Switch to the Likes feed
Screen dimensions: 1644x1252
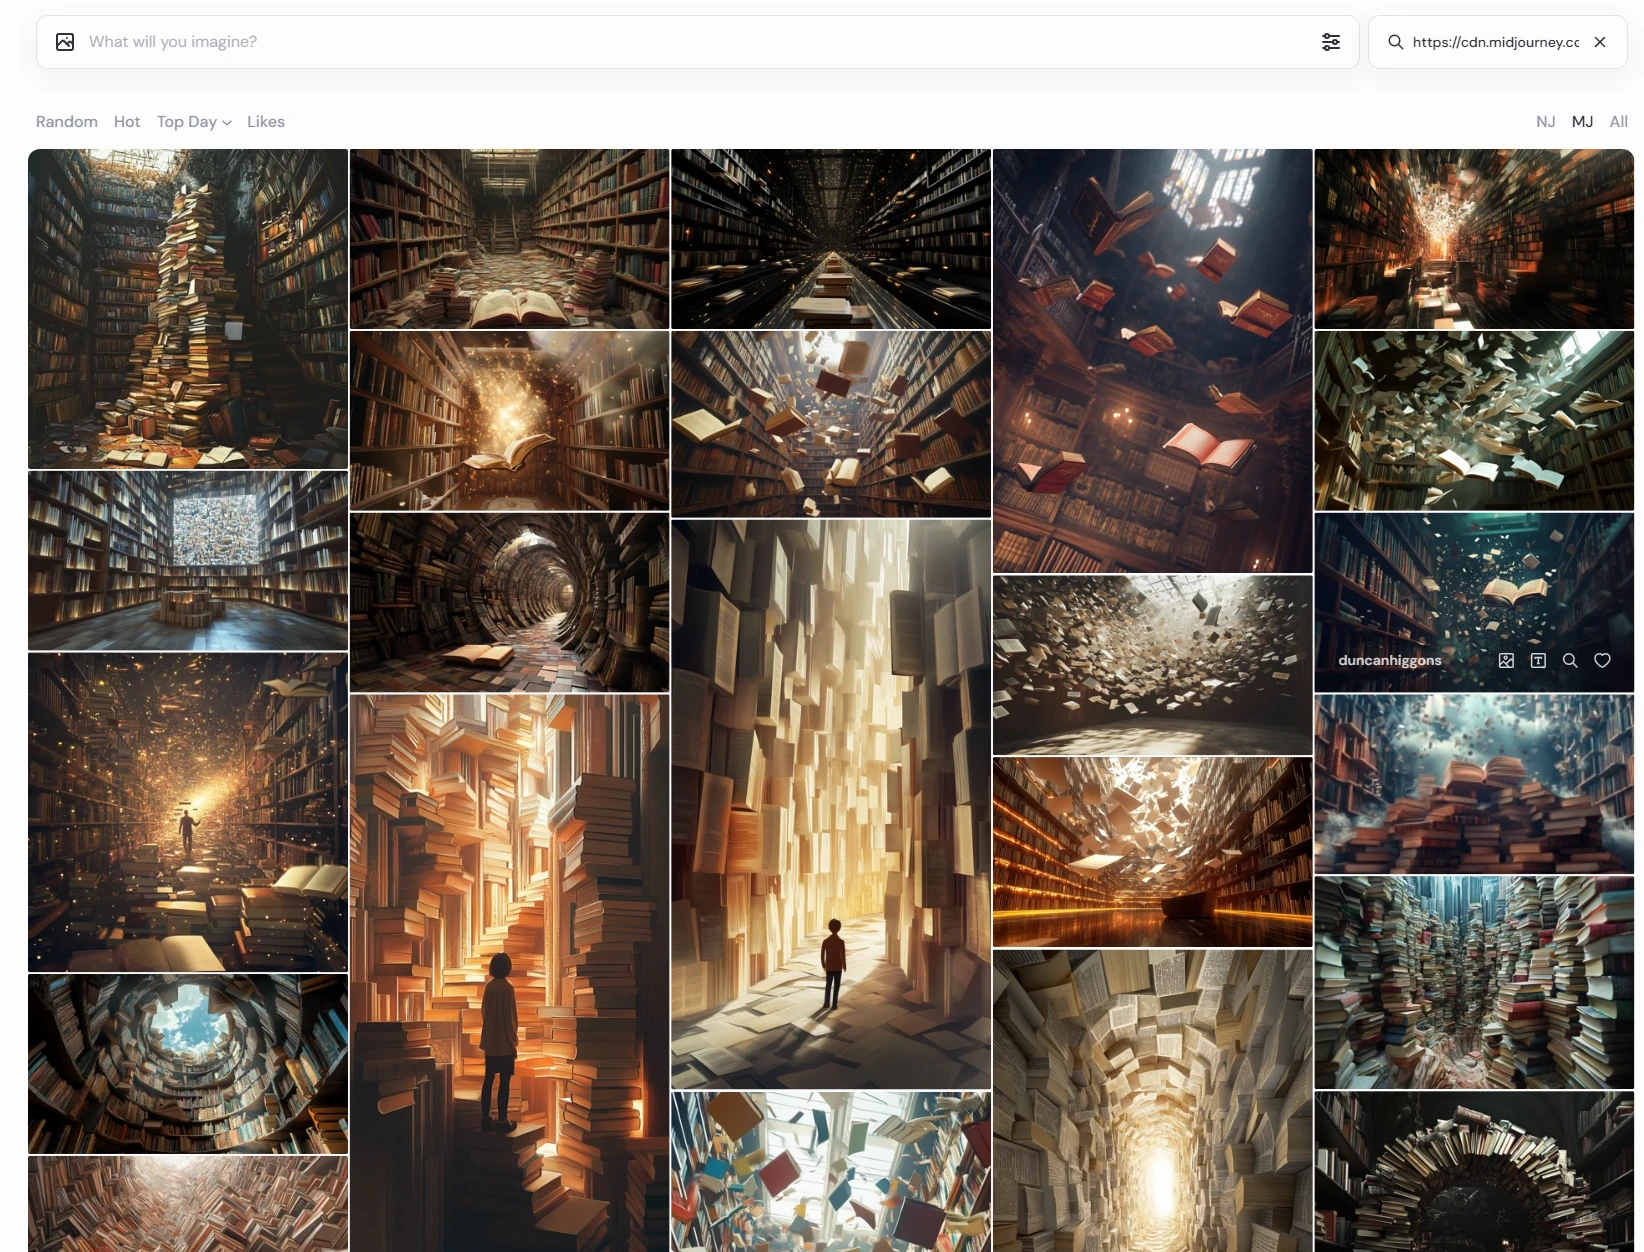266,121
